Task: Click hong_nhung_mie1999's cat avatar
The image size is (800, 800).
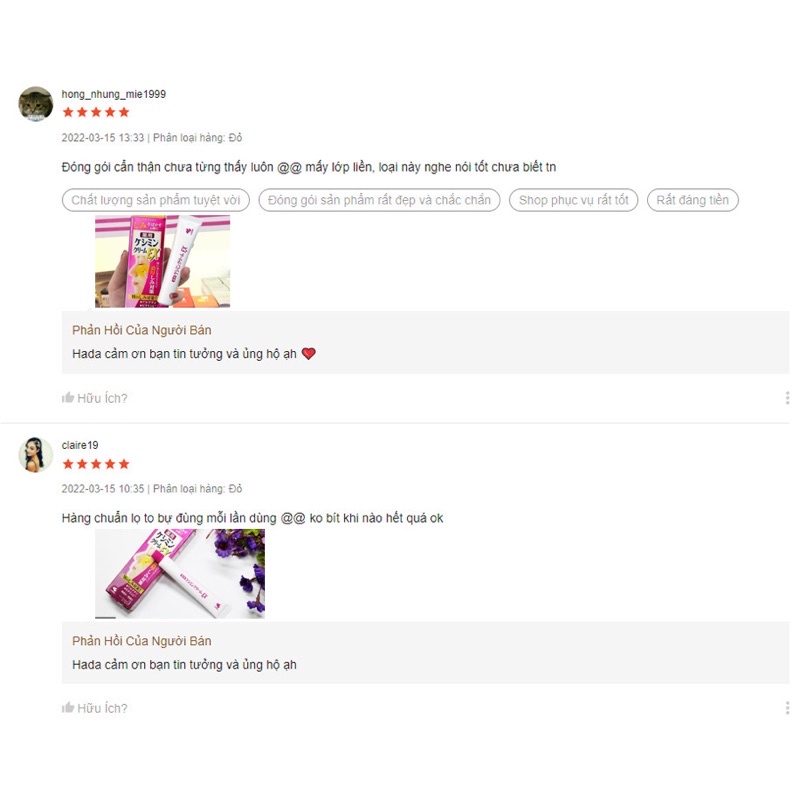Action: [35, 104]
